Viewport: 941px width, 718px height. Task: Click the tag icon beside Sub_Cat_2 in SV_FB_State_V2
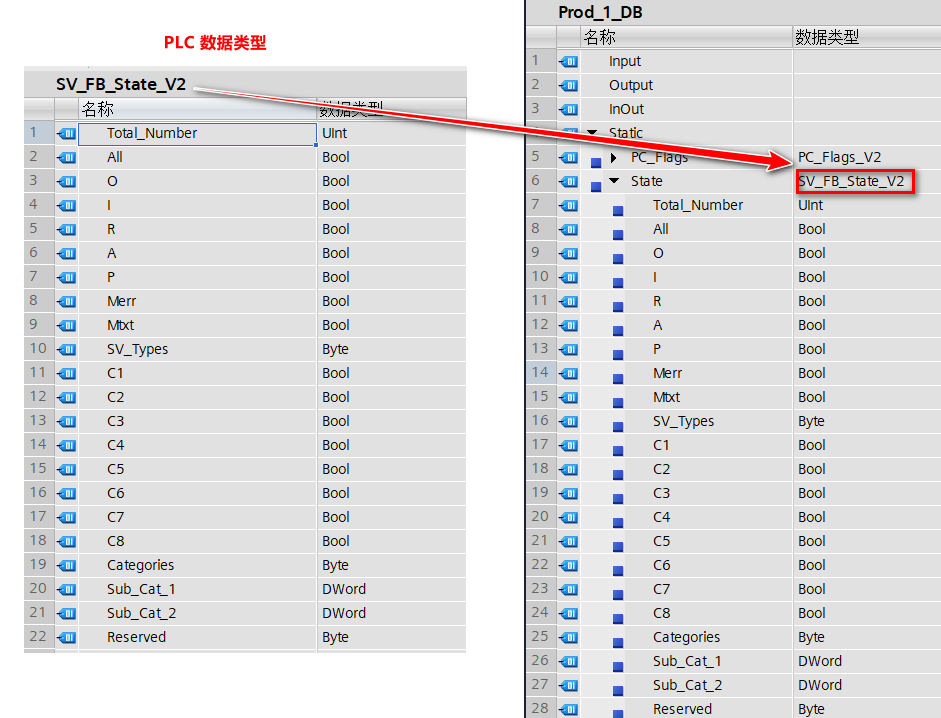[66, 613]
